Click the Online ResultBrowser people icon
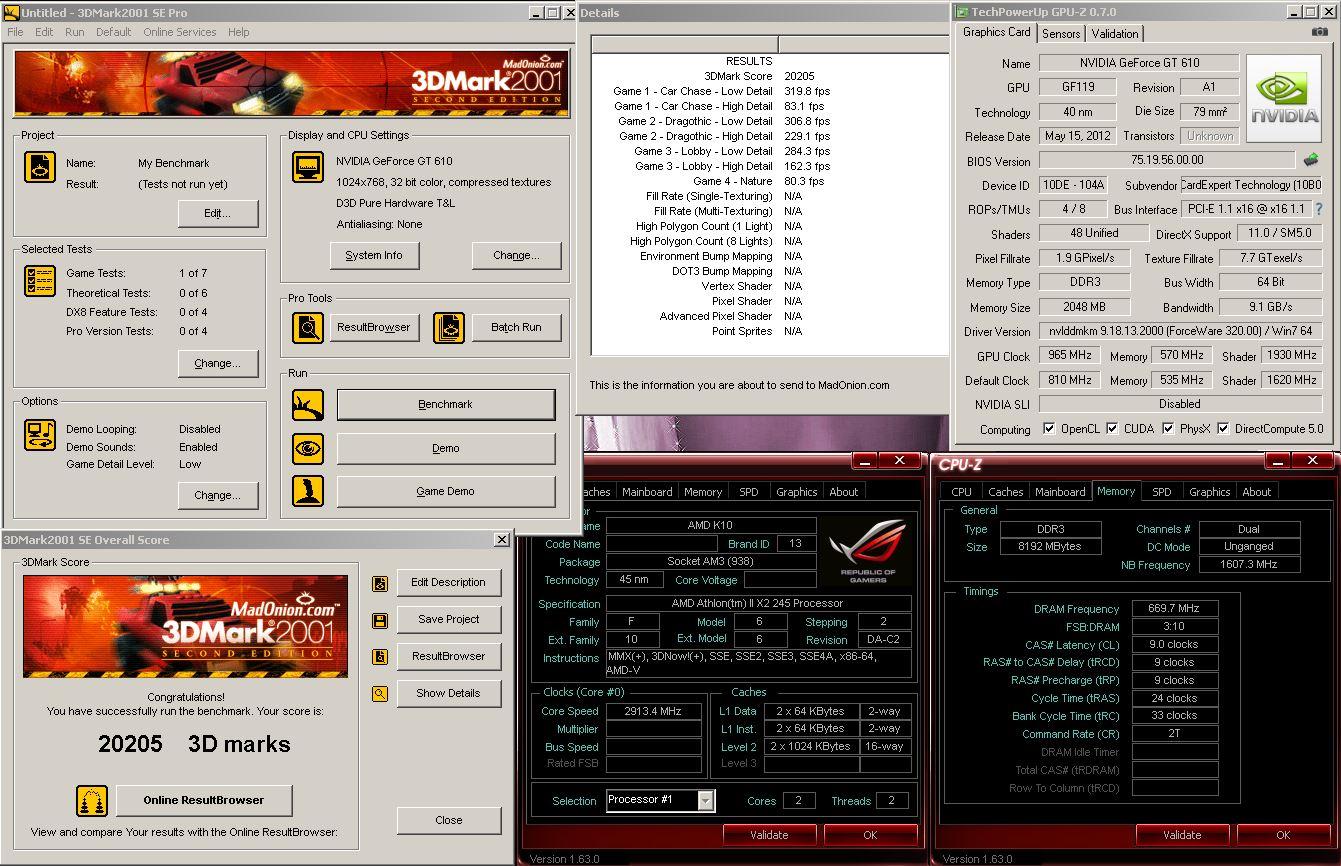This screenshot has height=866, width=1341. [x=92, y=801]
